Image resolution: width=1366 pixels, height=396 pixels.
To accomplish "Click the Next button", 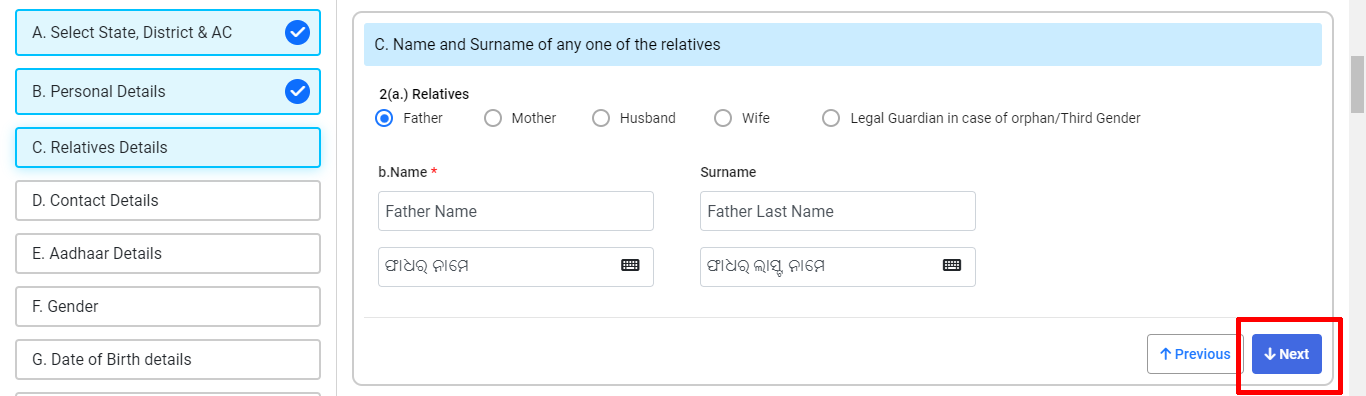I will pyautogui.click(x=1287, y=354).
